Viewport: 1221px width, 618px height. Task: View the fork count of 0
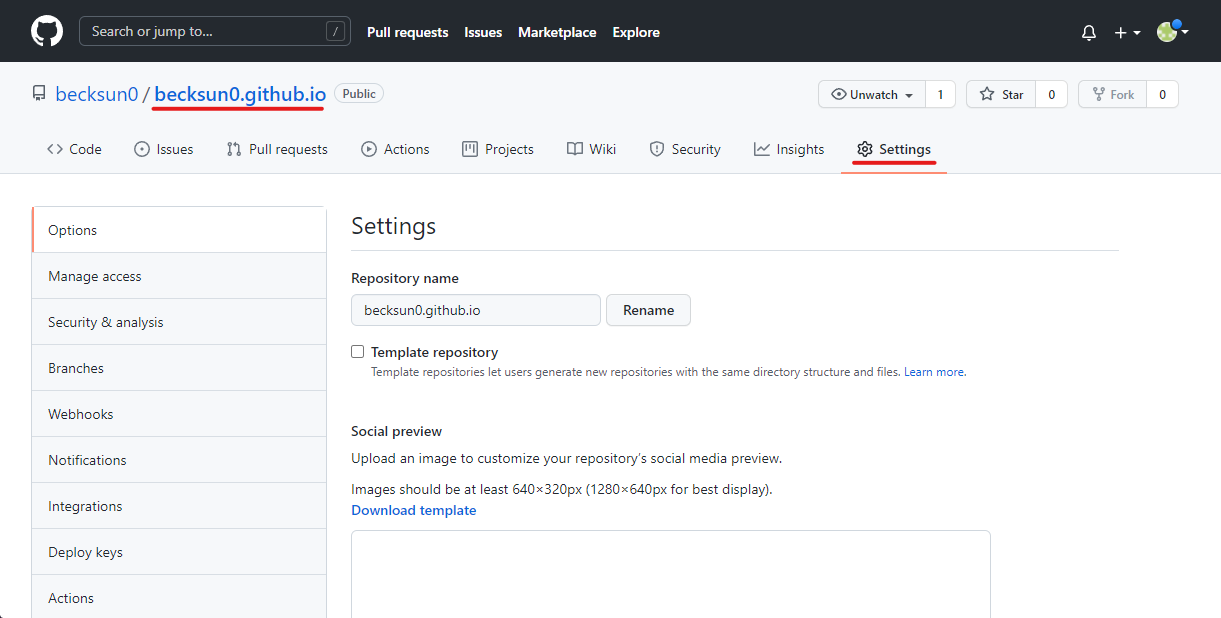click(x=1162, y=94)
